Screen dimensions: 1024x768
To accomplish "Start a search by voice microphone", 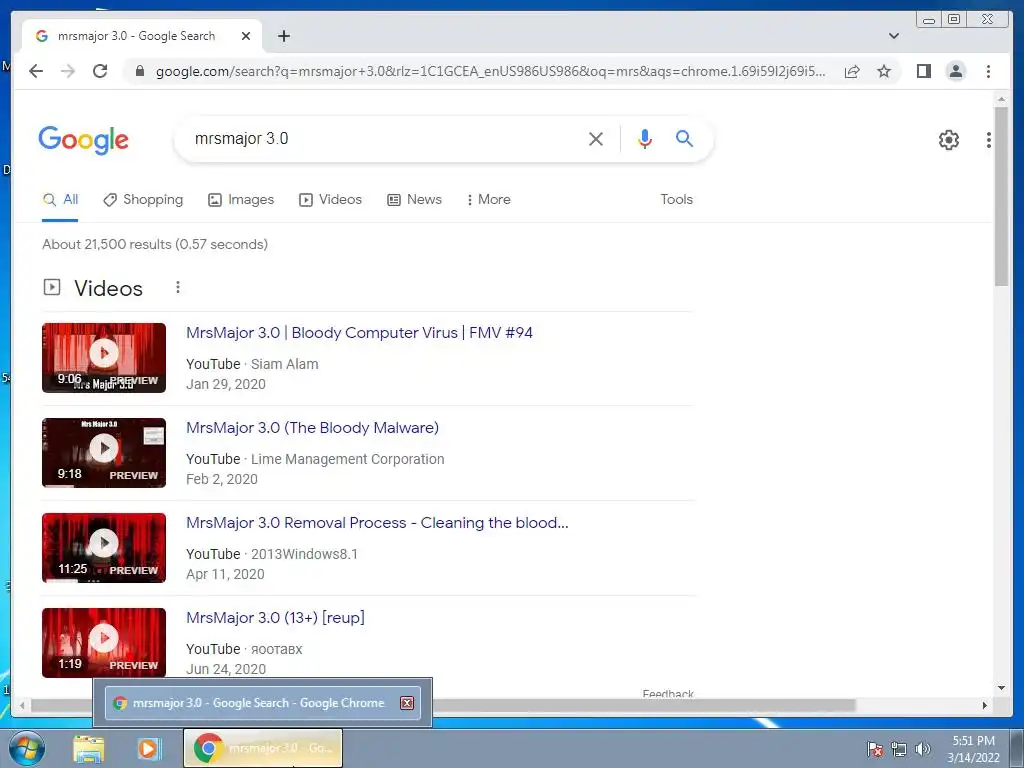I will [645, 138].
